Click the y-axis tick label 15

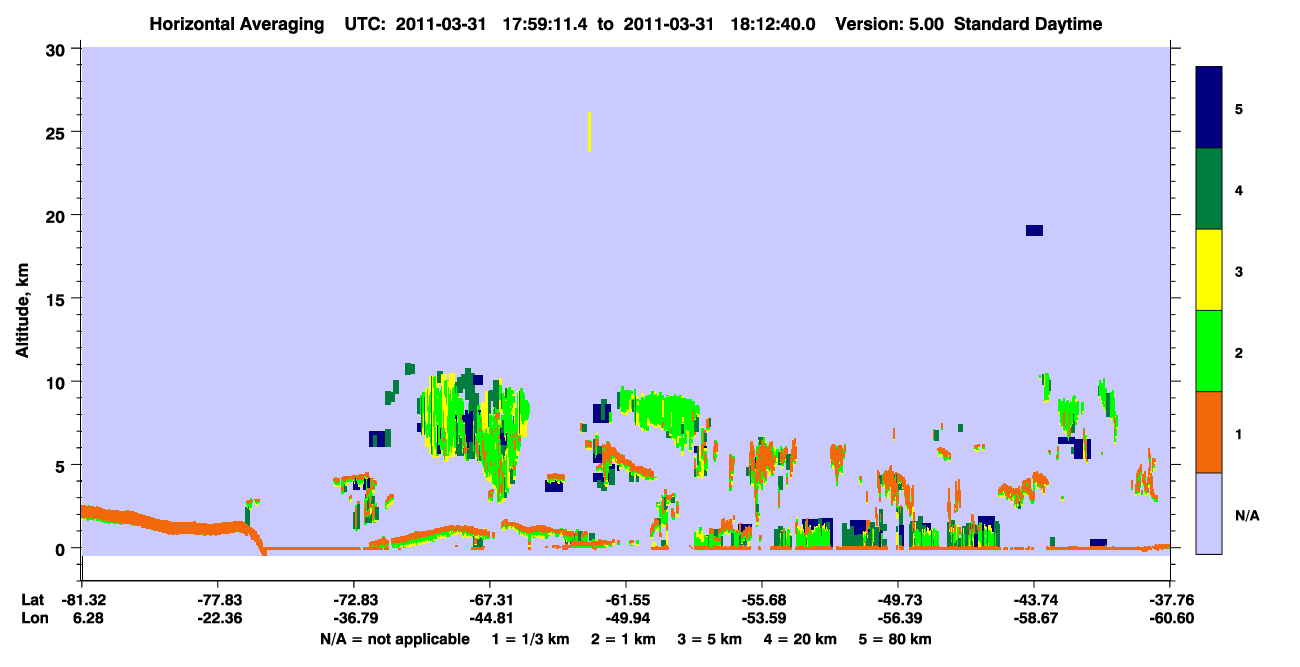coord(57,299)
